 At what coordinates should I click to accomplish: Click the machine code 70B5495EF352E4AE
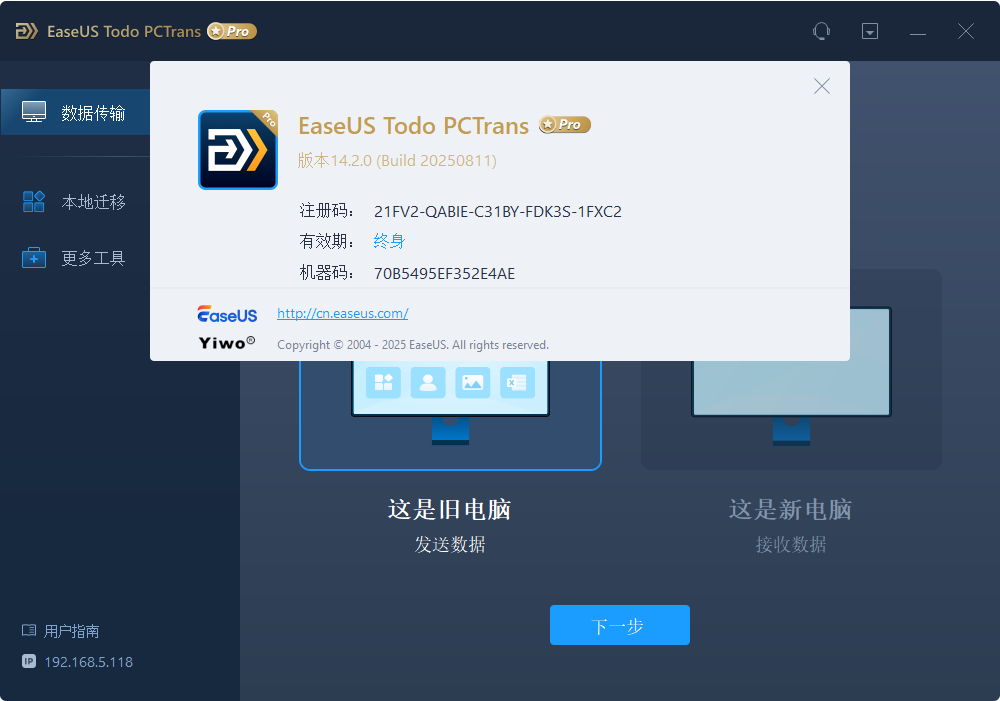tap(445, 274)
